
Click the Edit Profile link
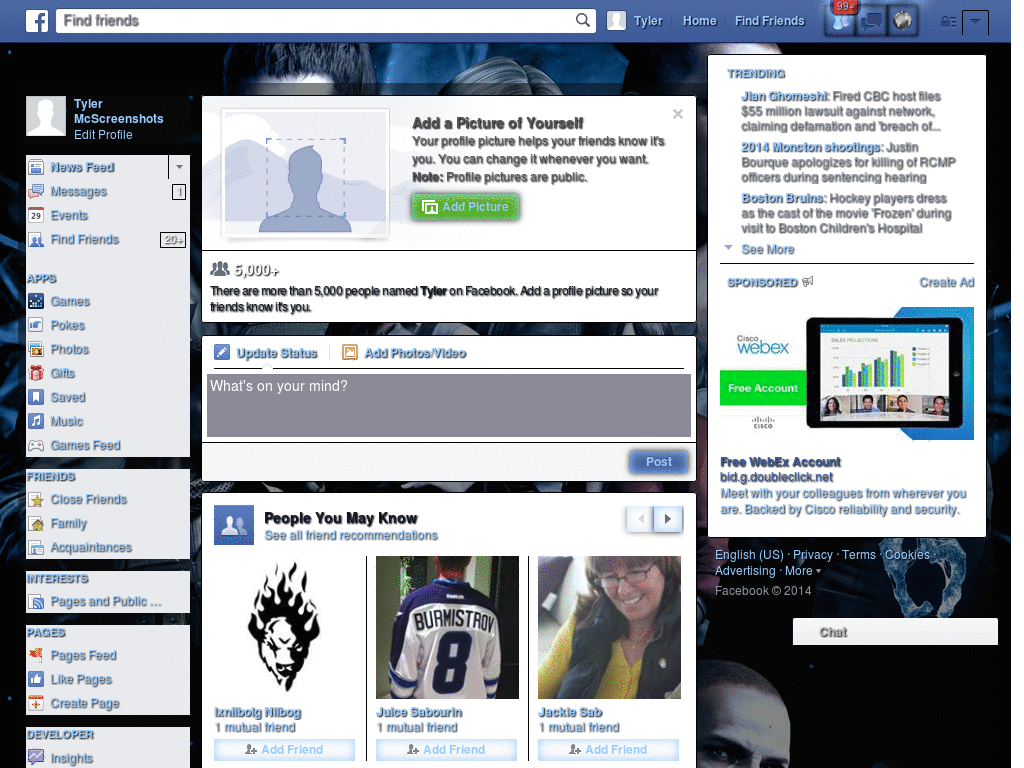pyautogui.click(x=103, y=135)
